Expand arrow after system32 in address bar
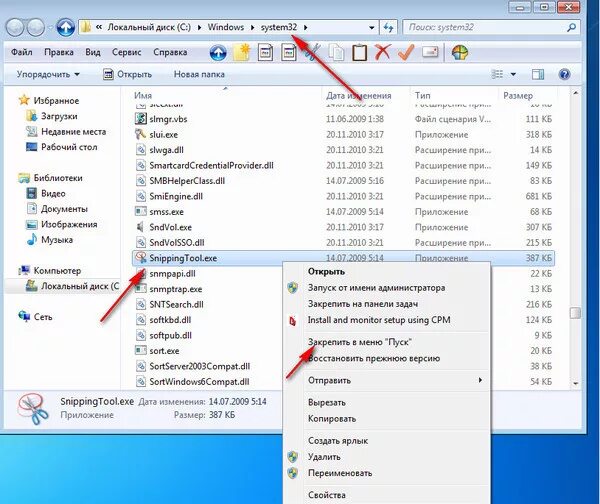600x504 pixels. click(x=306, y=27)
